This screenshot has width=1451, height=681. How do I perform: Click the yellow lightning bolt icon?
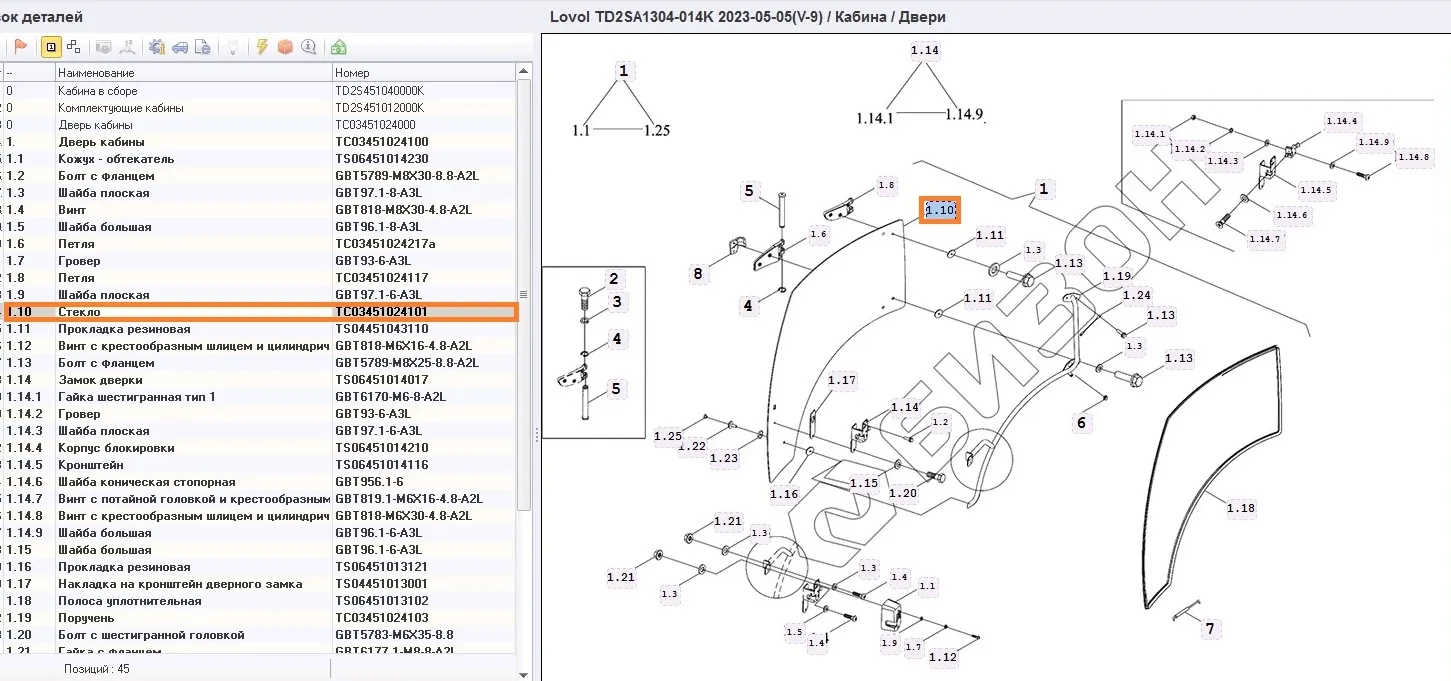pos(262,47)
